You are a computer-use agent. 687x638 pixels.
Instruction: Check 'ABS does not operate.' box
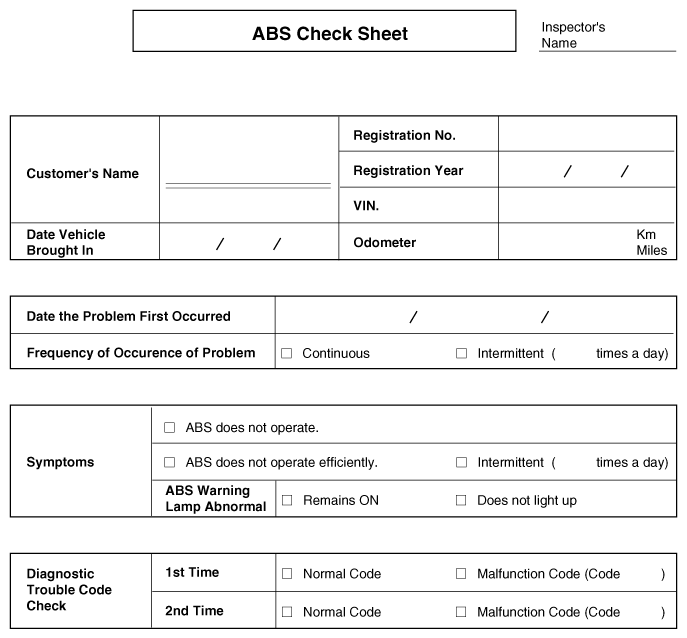pos(170,427)
